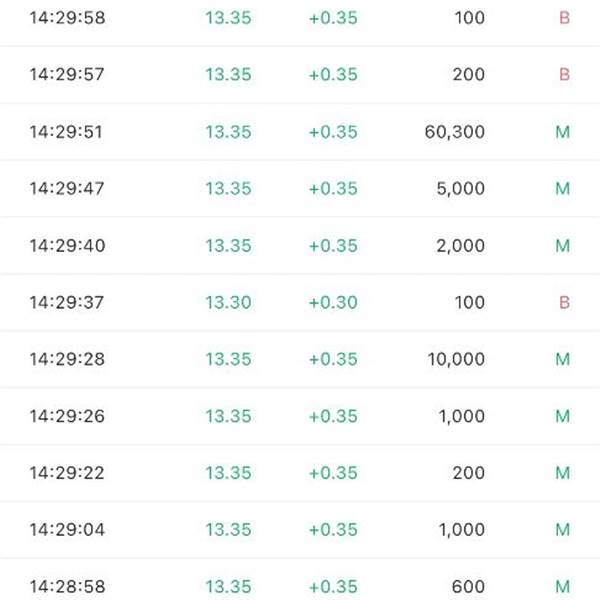
Task: Open the 14:29:26 trade row
Action: [67, 416]
